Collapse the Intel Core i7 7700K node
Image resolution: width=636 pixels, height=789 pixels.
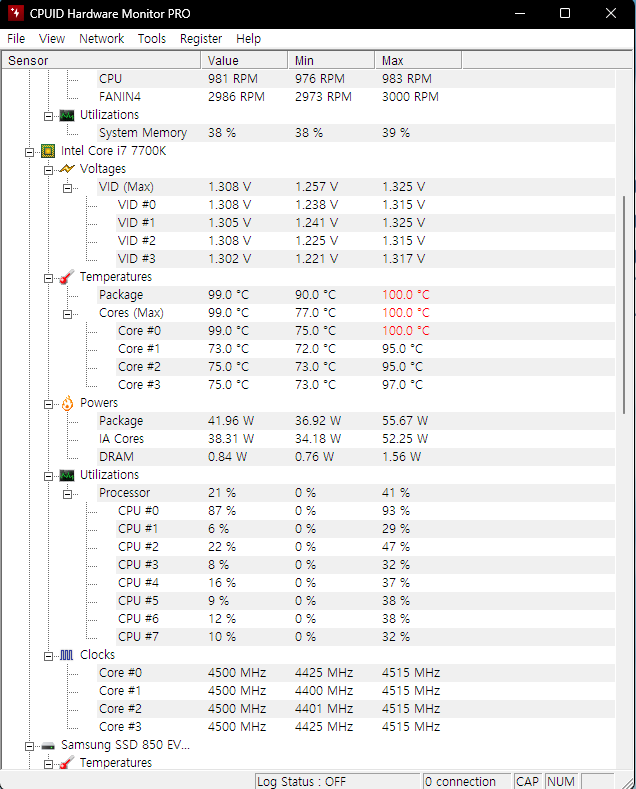coord(30,151)
